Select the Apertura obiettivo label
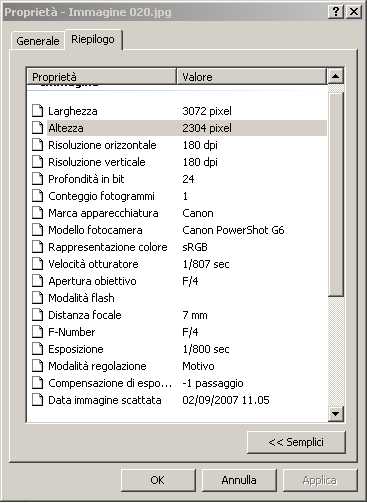367x503 pixels. [92, 281]
